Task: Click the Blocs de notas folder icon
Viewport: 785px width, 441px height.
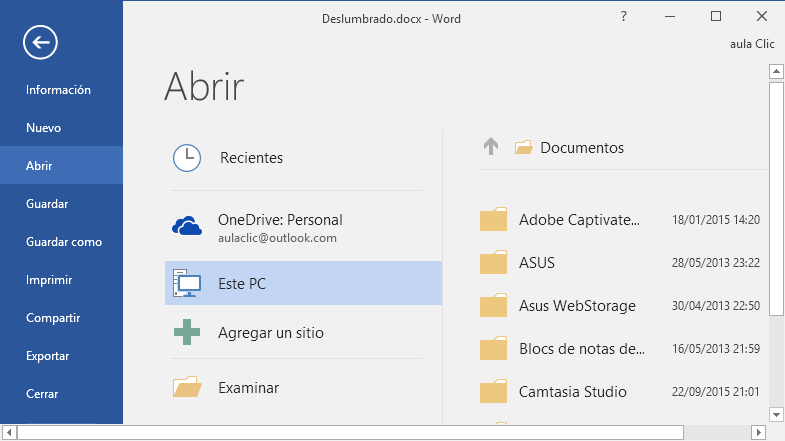Action: (493, 348)
